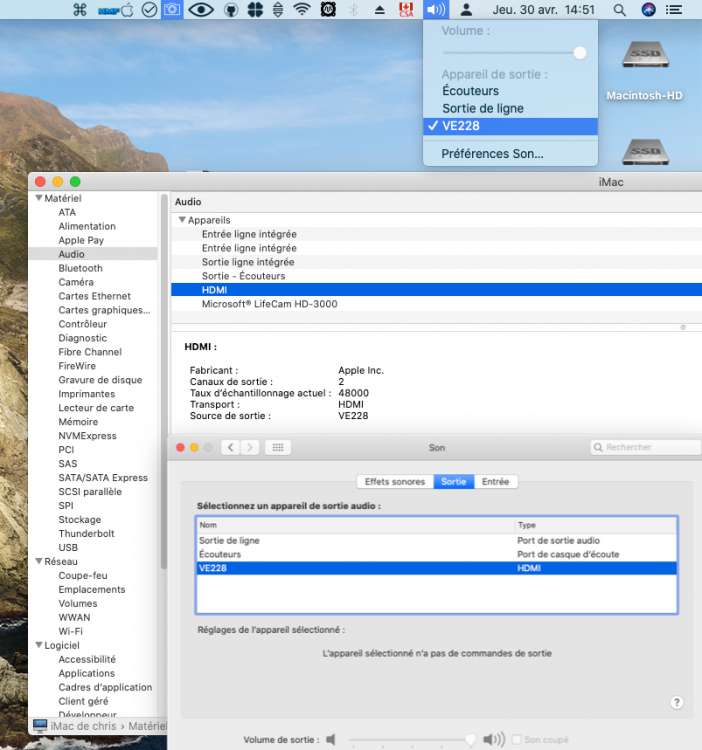Image resolution: width=702 pixels, height=750 pixels.
Task: Open the screenshot camera menu bar icon
Action: [172, 10]
